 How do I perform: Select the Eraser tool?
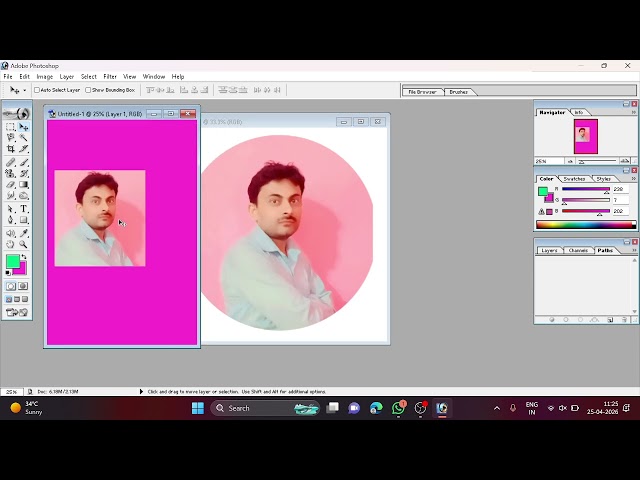(x=11, y=184)
